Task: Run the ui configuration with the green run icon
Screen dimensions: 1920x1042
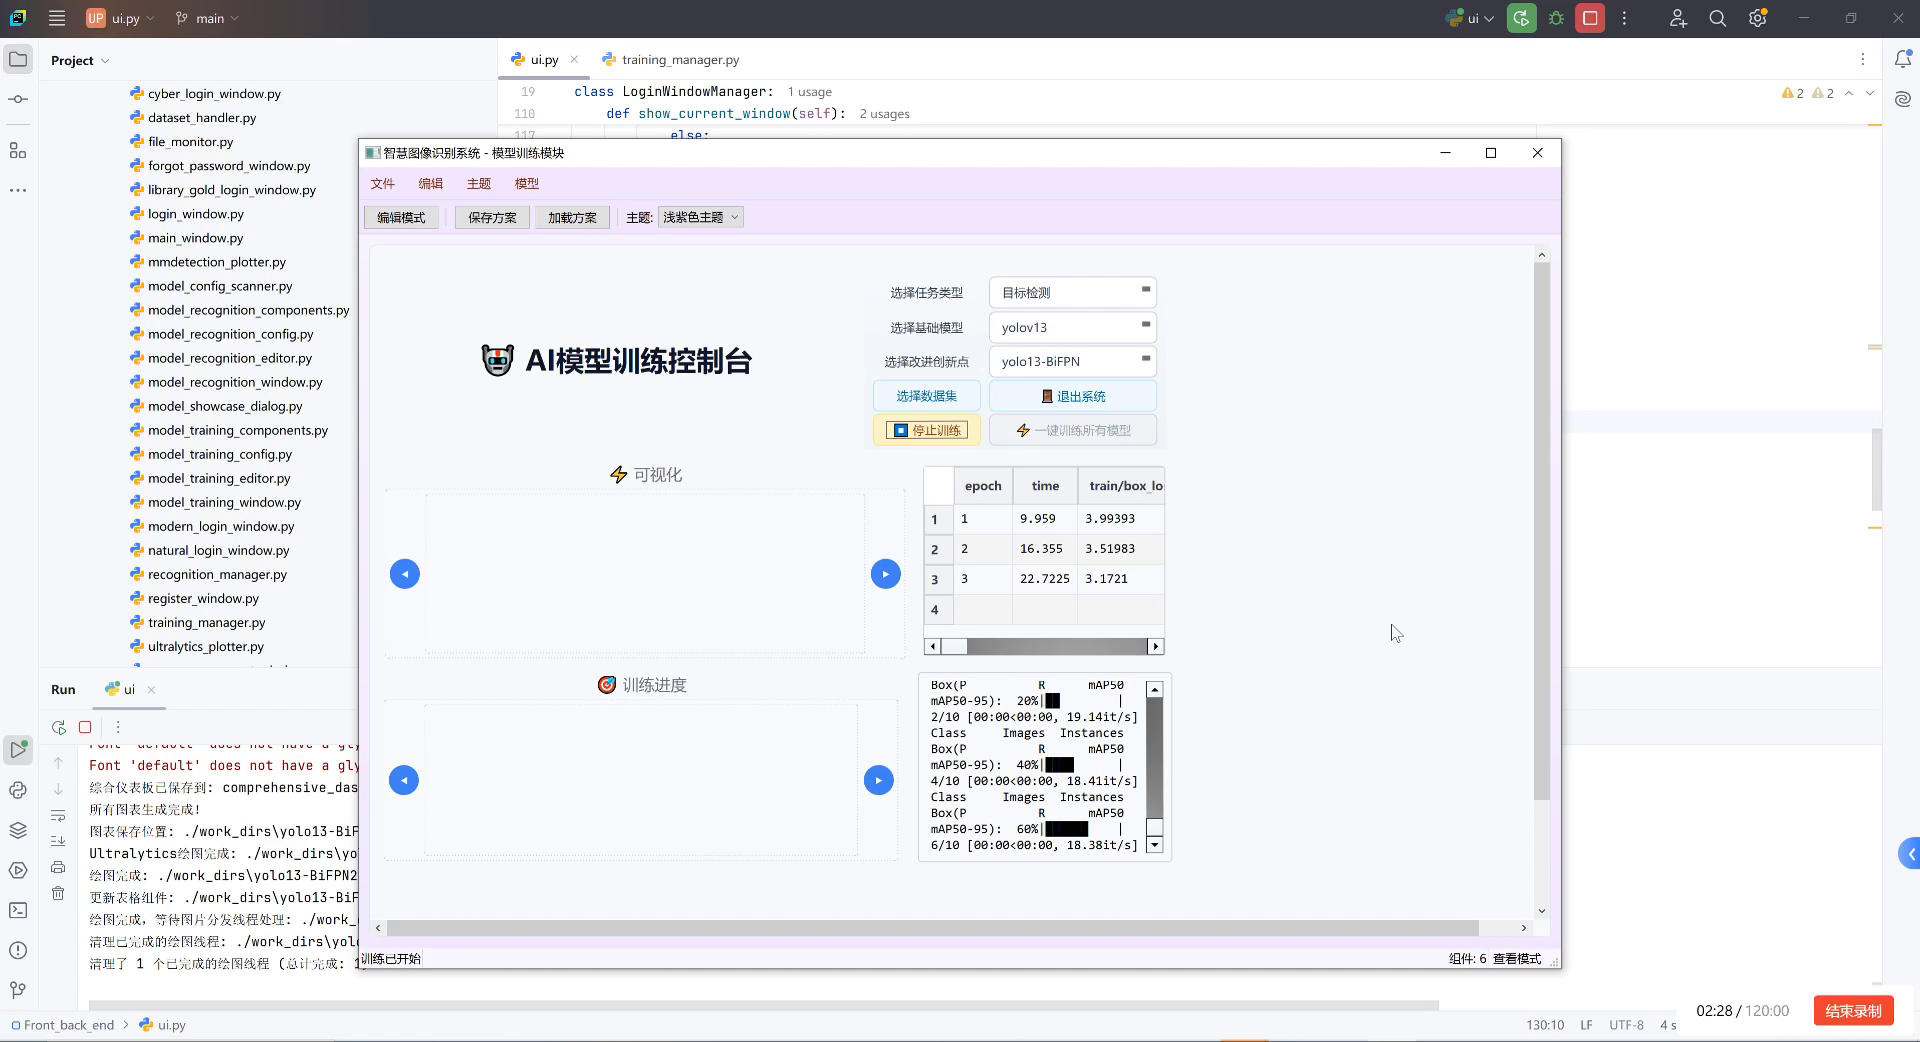Action: click(x=1521, y=18)
